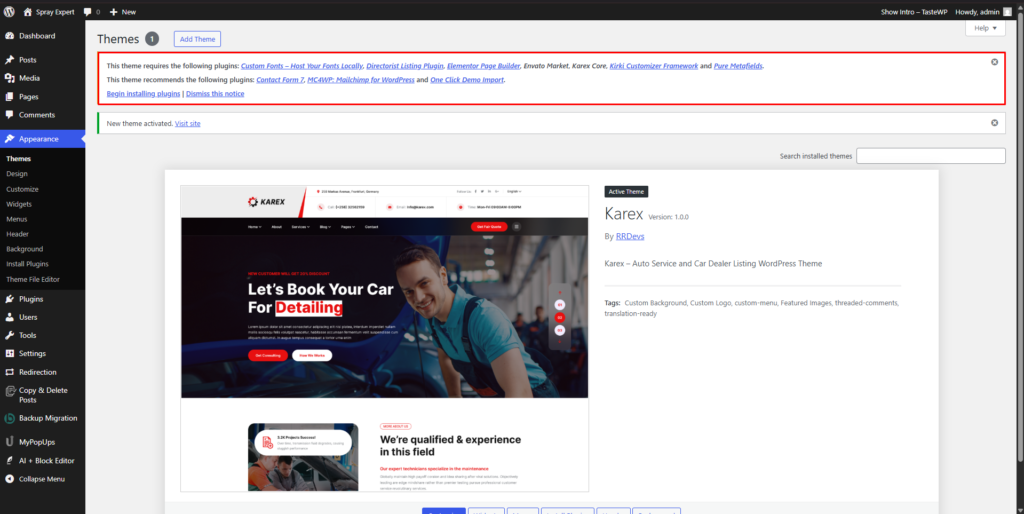
Task: Open the Plugins menu
Action: click(31, 299)
